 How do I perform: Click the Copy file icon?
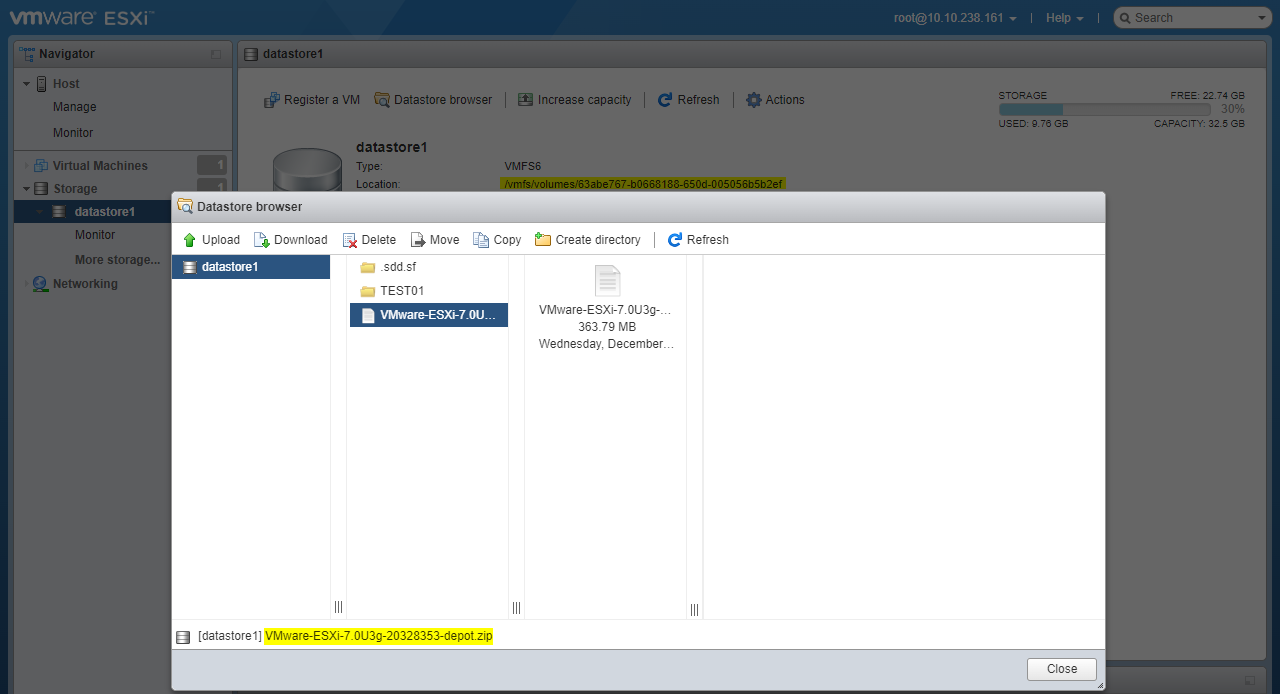(x=481, y=240)
